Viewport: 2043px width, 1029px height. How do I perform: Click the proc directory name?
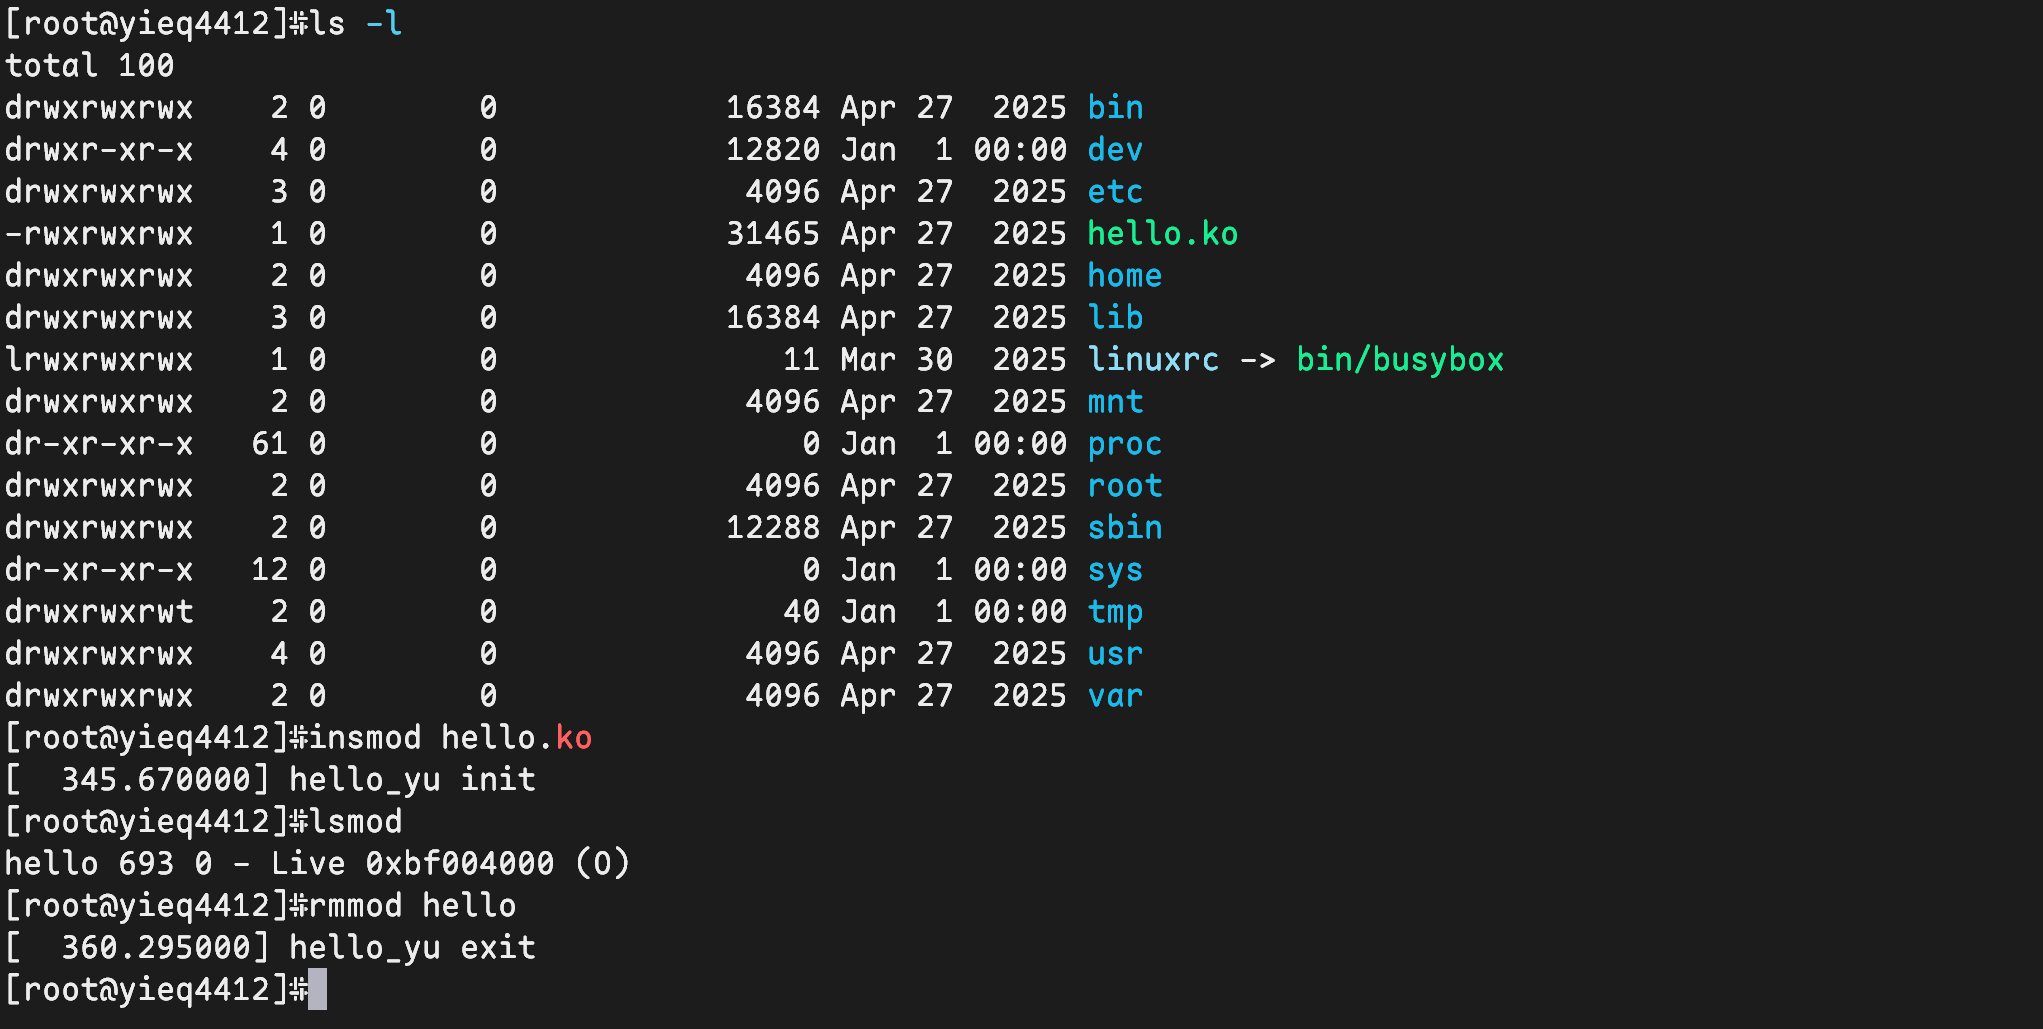[x=1124, y=444]
